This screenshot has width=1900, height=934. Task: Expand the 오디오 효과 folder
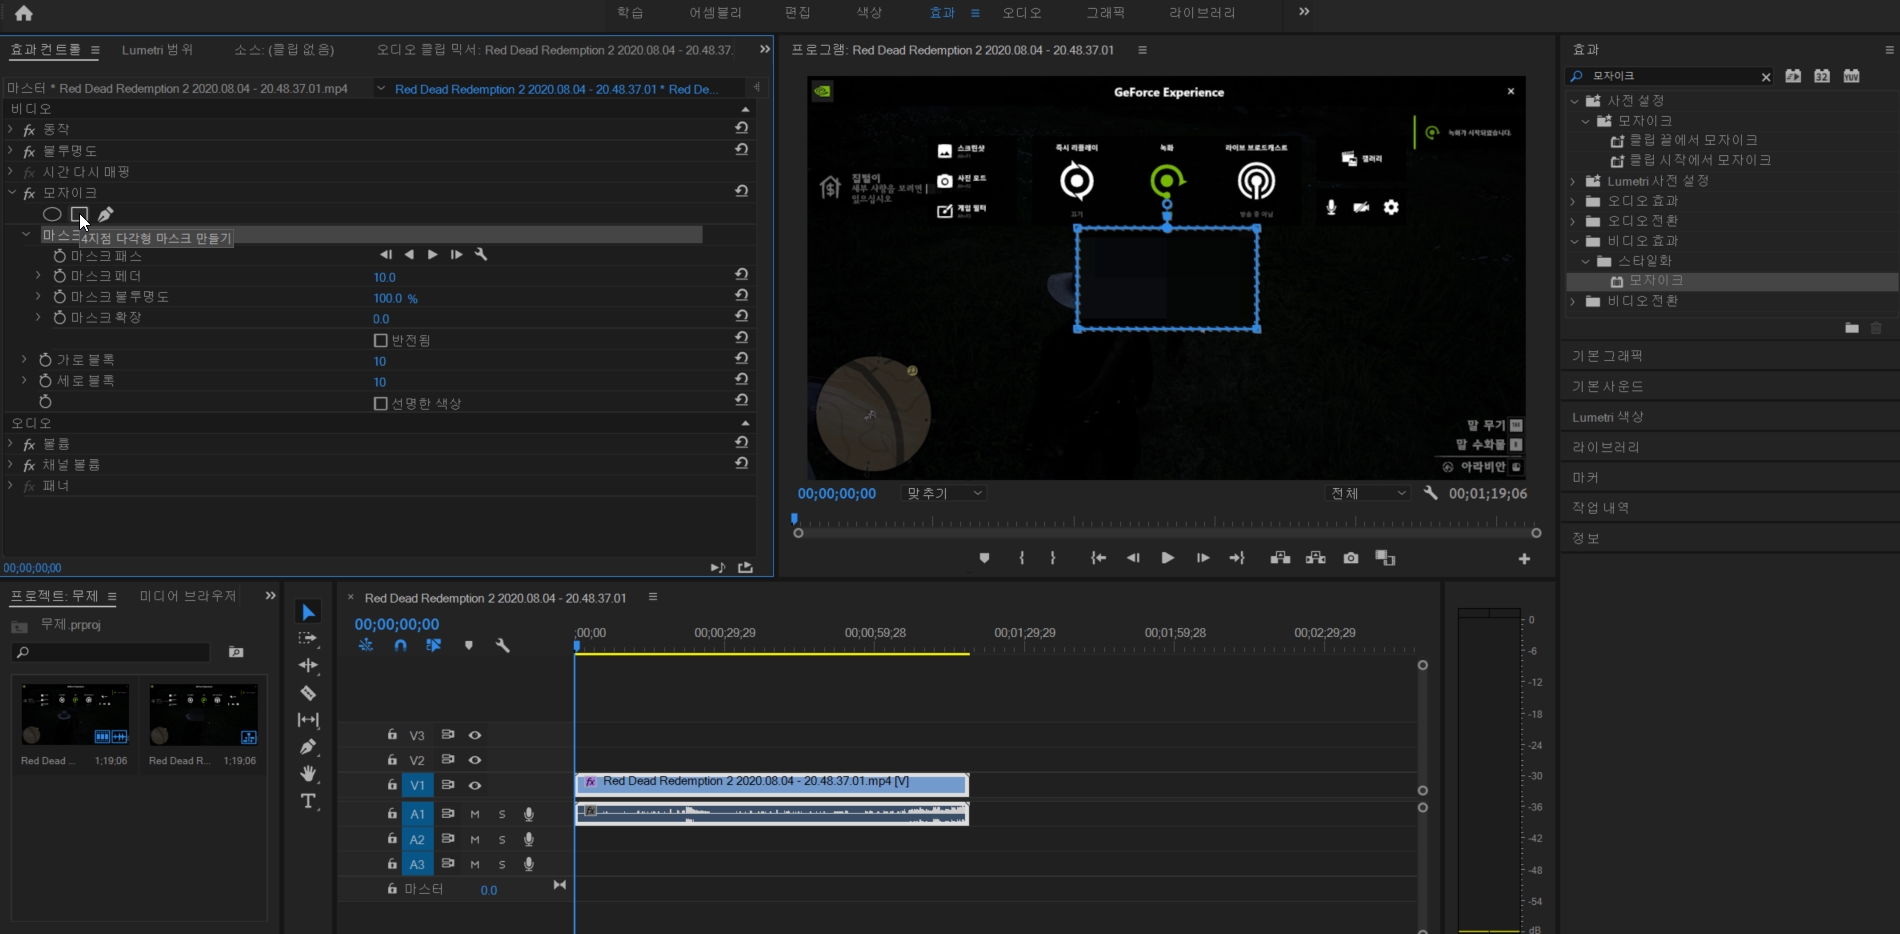coord(1573,201)
